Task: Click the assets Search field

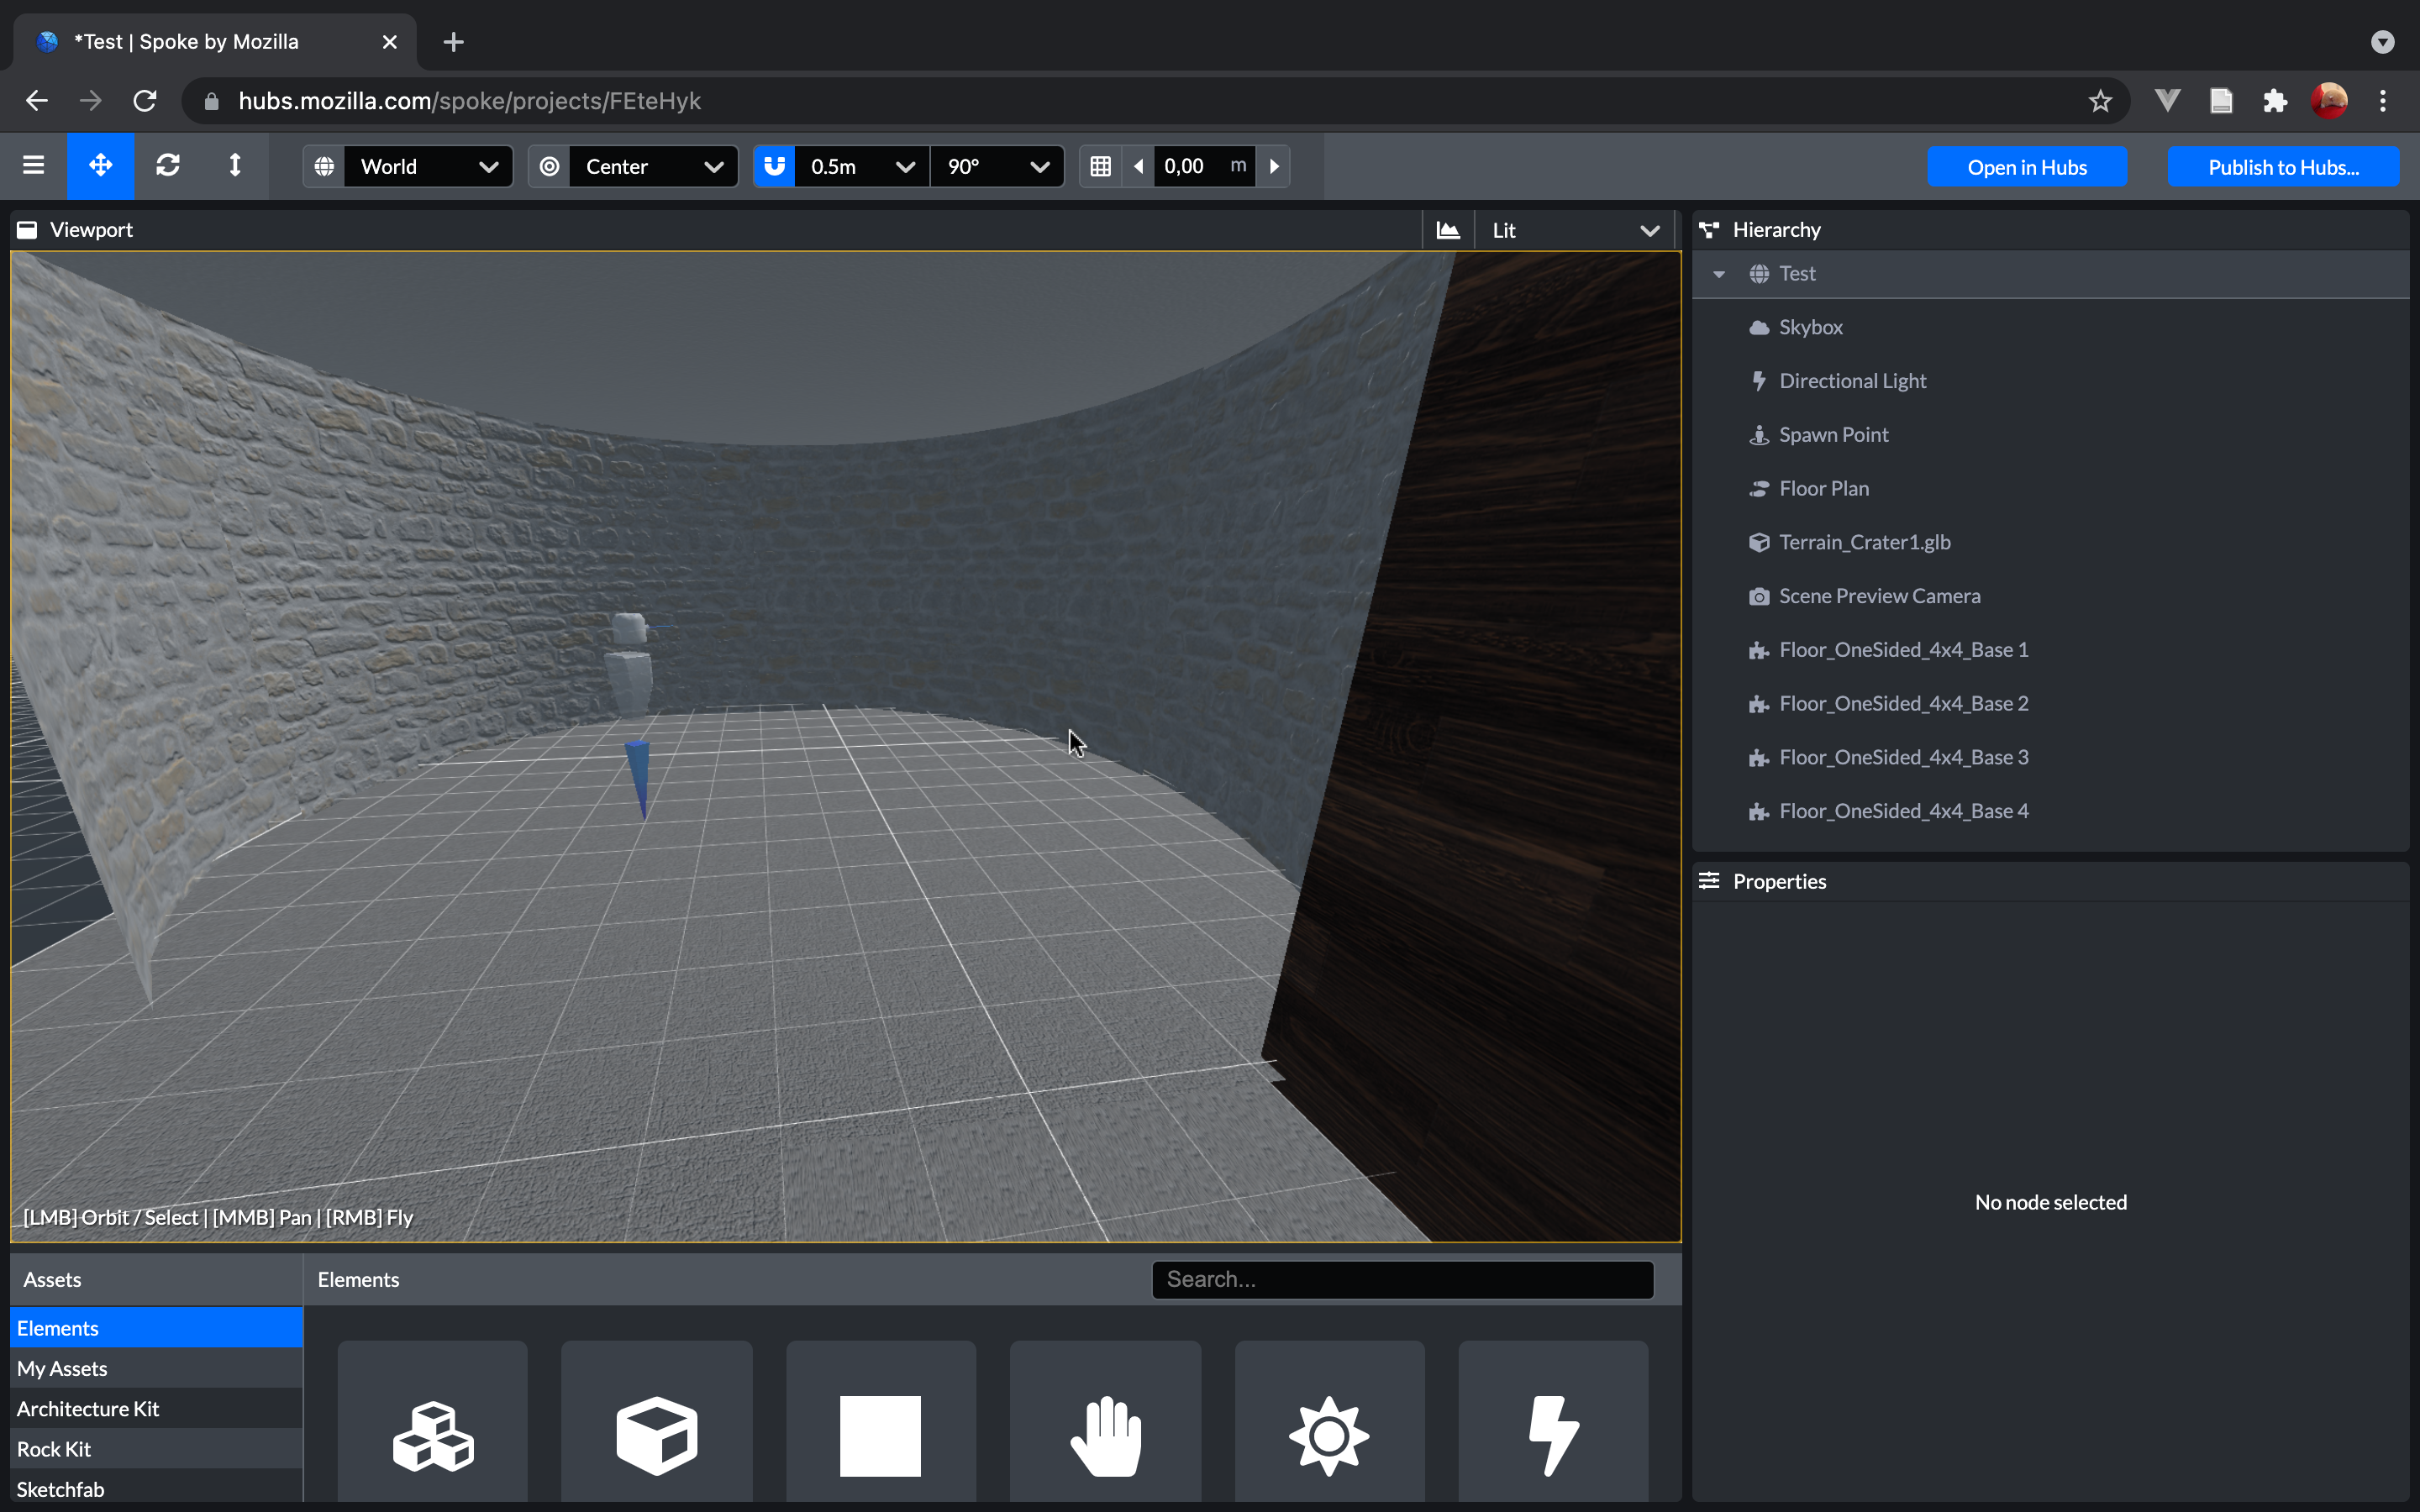Action: (x=1402, y=1280)
